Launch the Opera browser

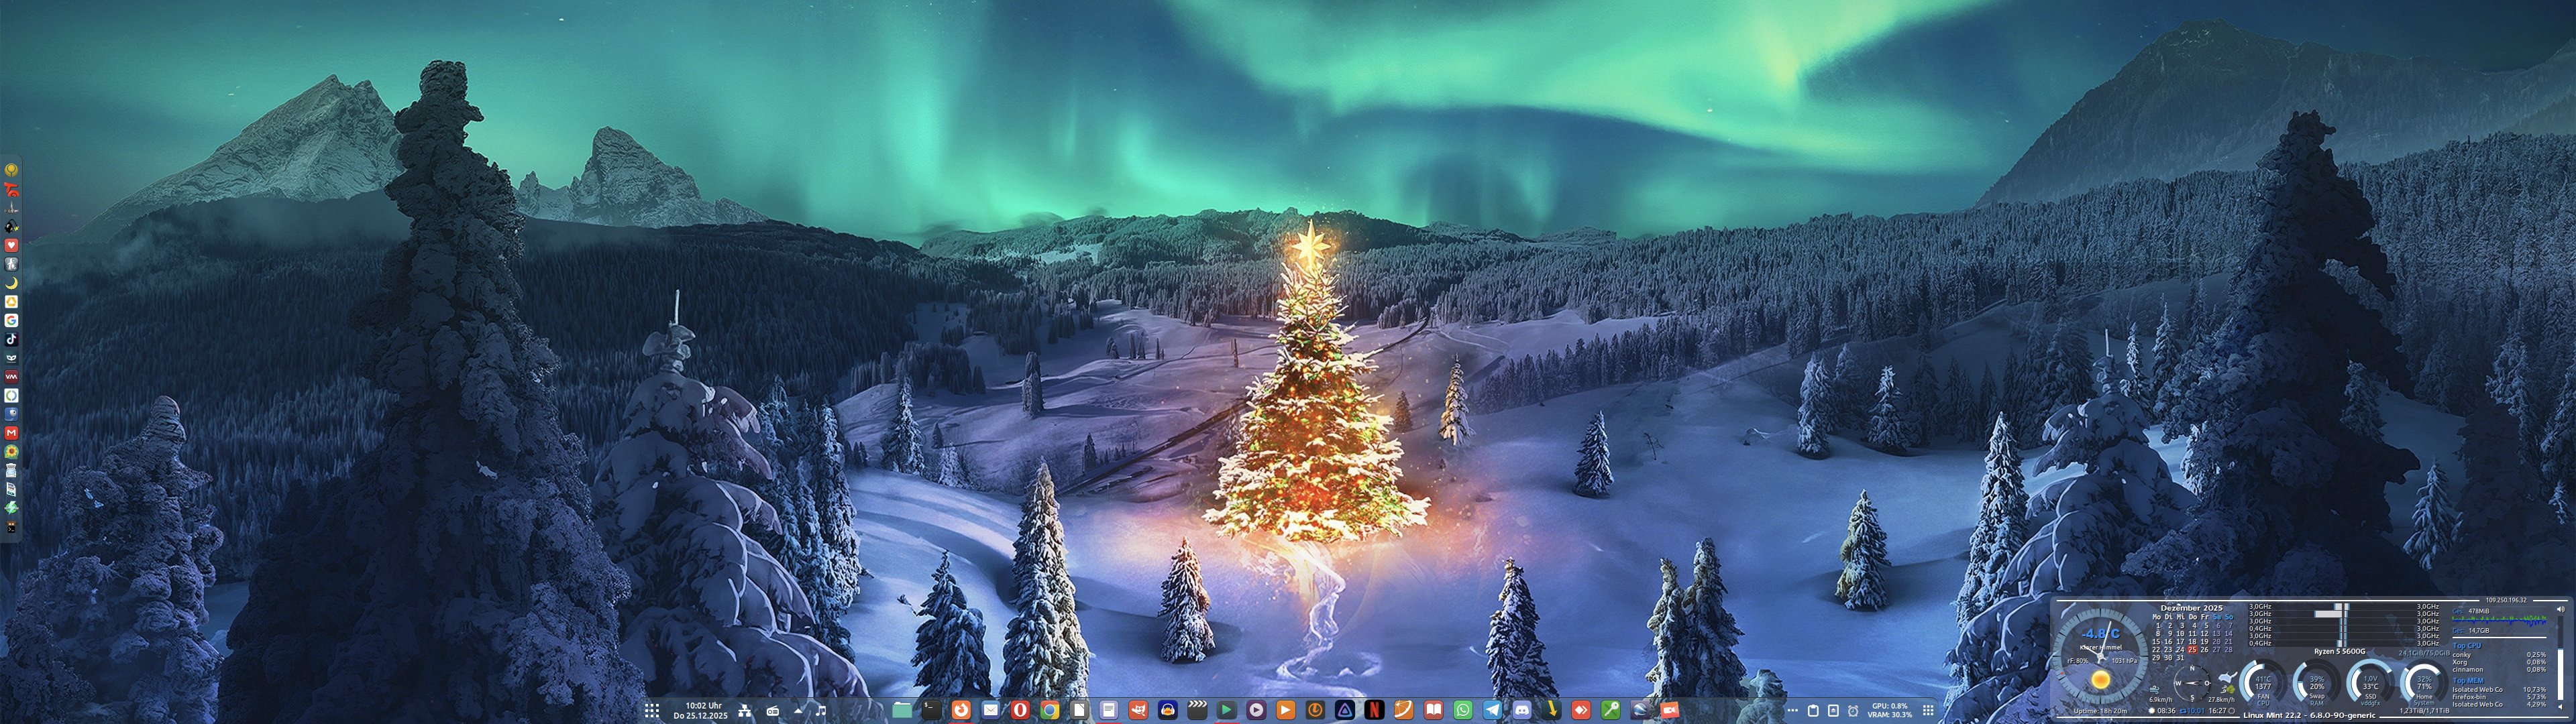[1020, 710]
